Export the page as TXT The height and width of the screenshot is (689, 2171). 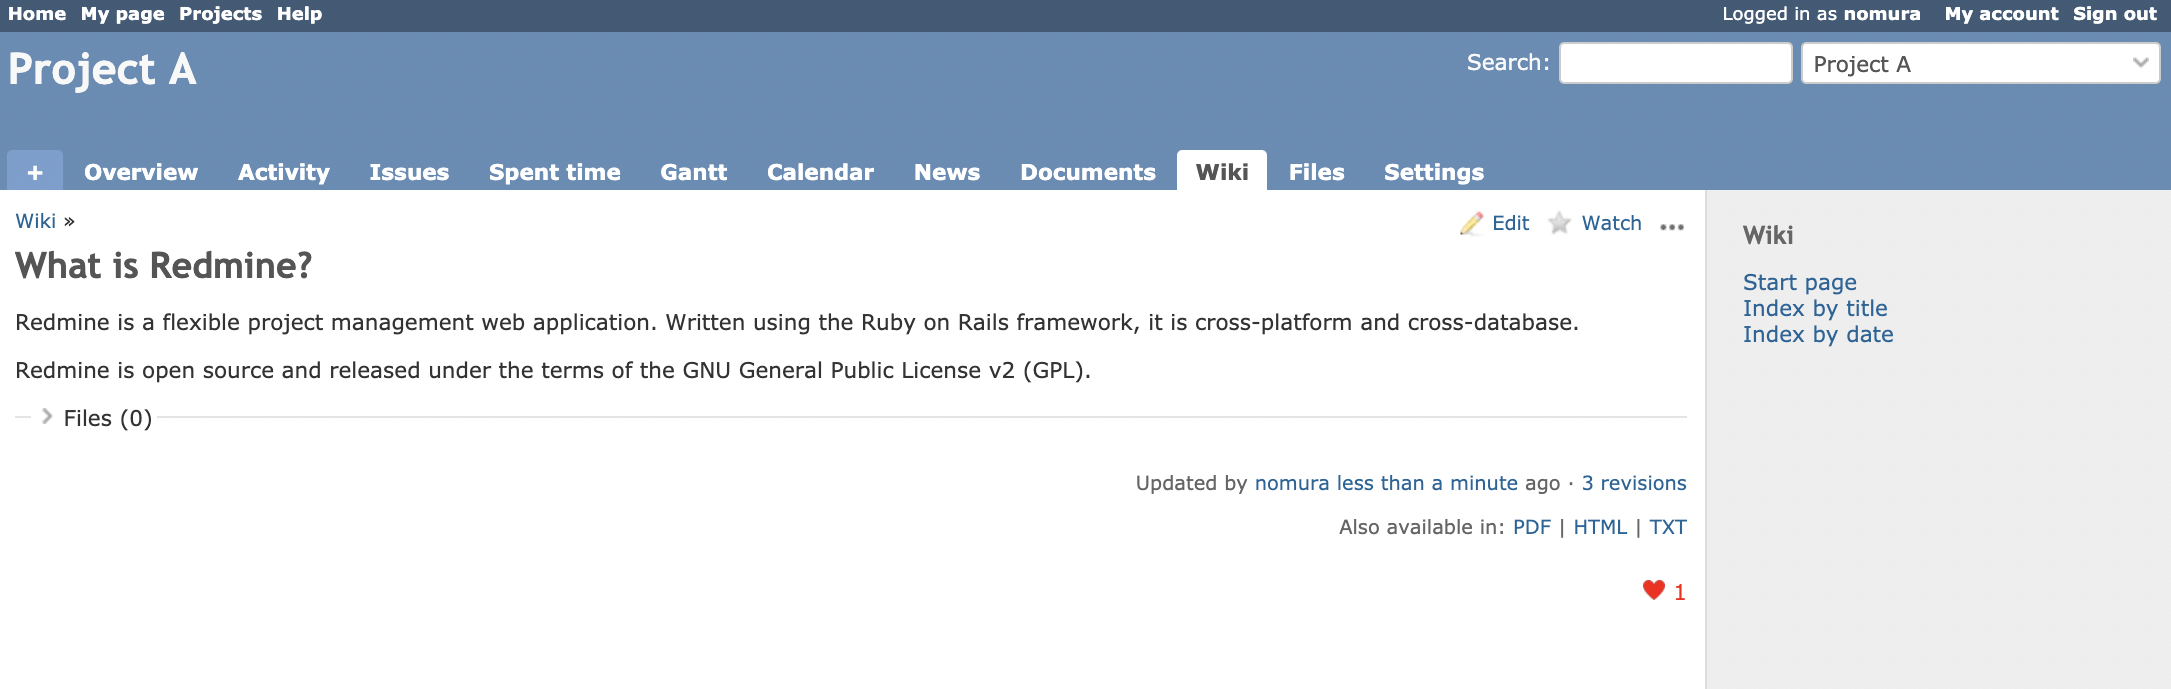click(1668, 527)
